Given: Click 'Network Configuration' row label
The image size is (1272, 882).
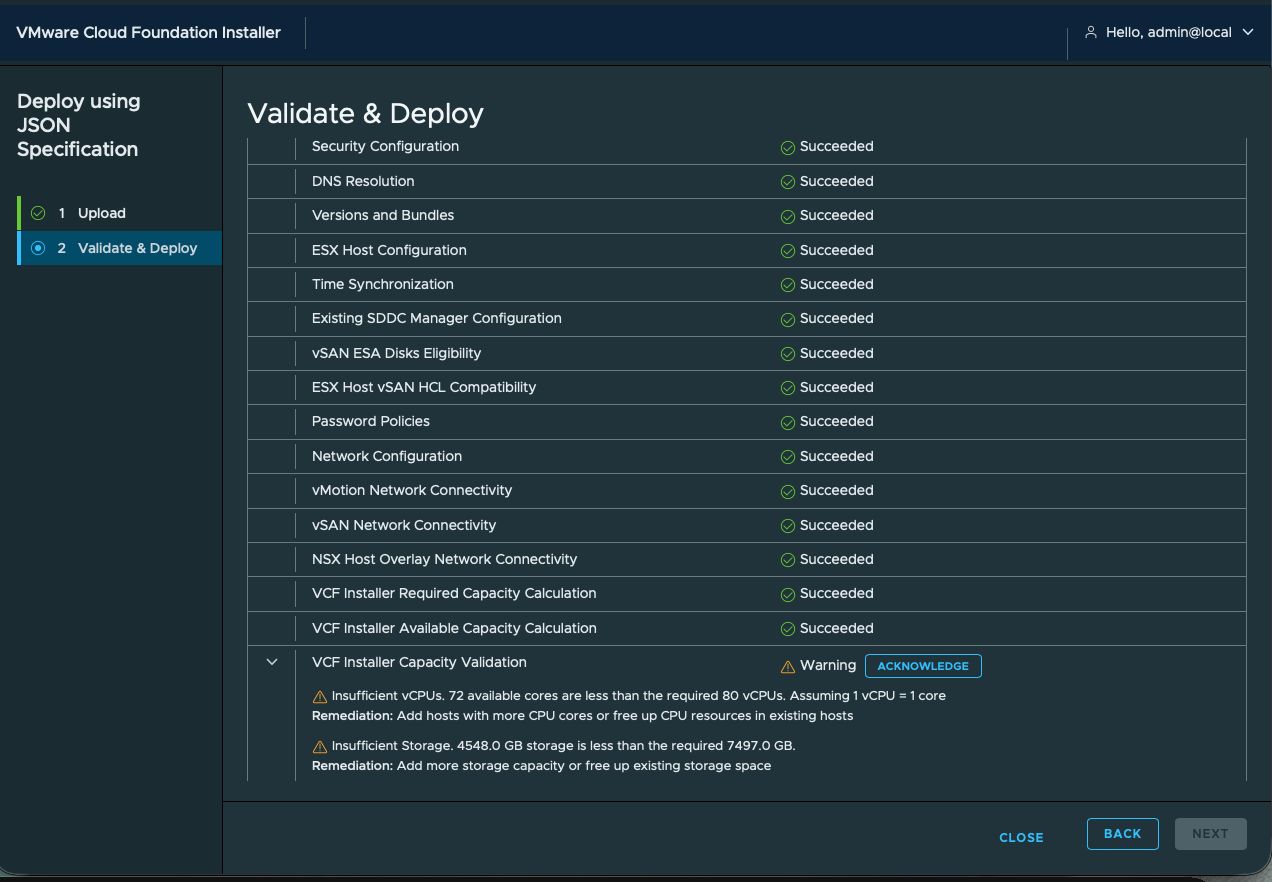Looking at the screenshot, I should click(x=387, y=456).
